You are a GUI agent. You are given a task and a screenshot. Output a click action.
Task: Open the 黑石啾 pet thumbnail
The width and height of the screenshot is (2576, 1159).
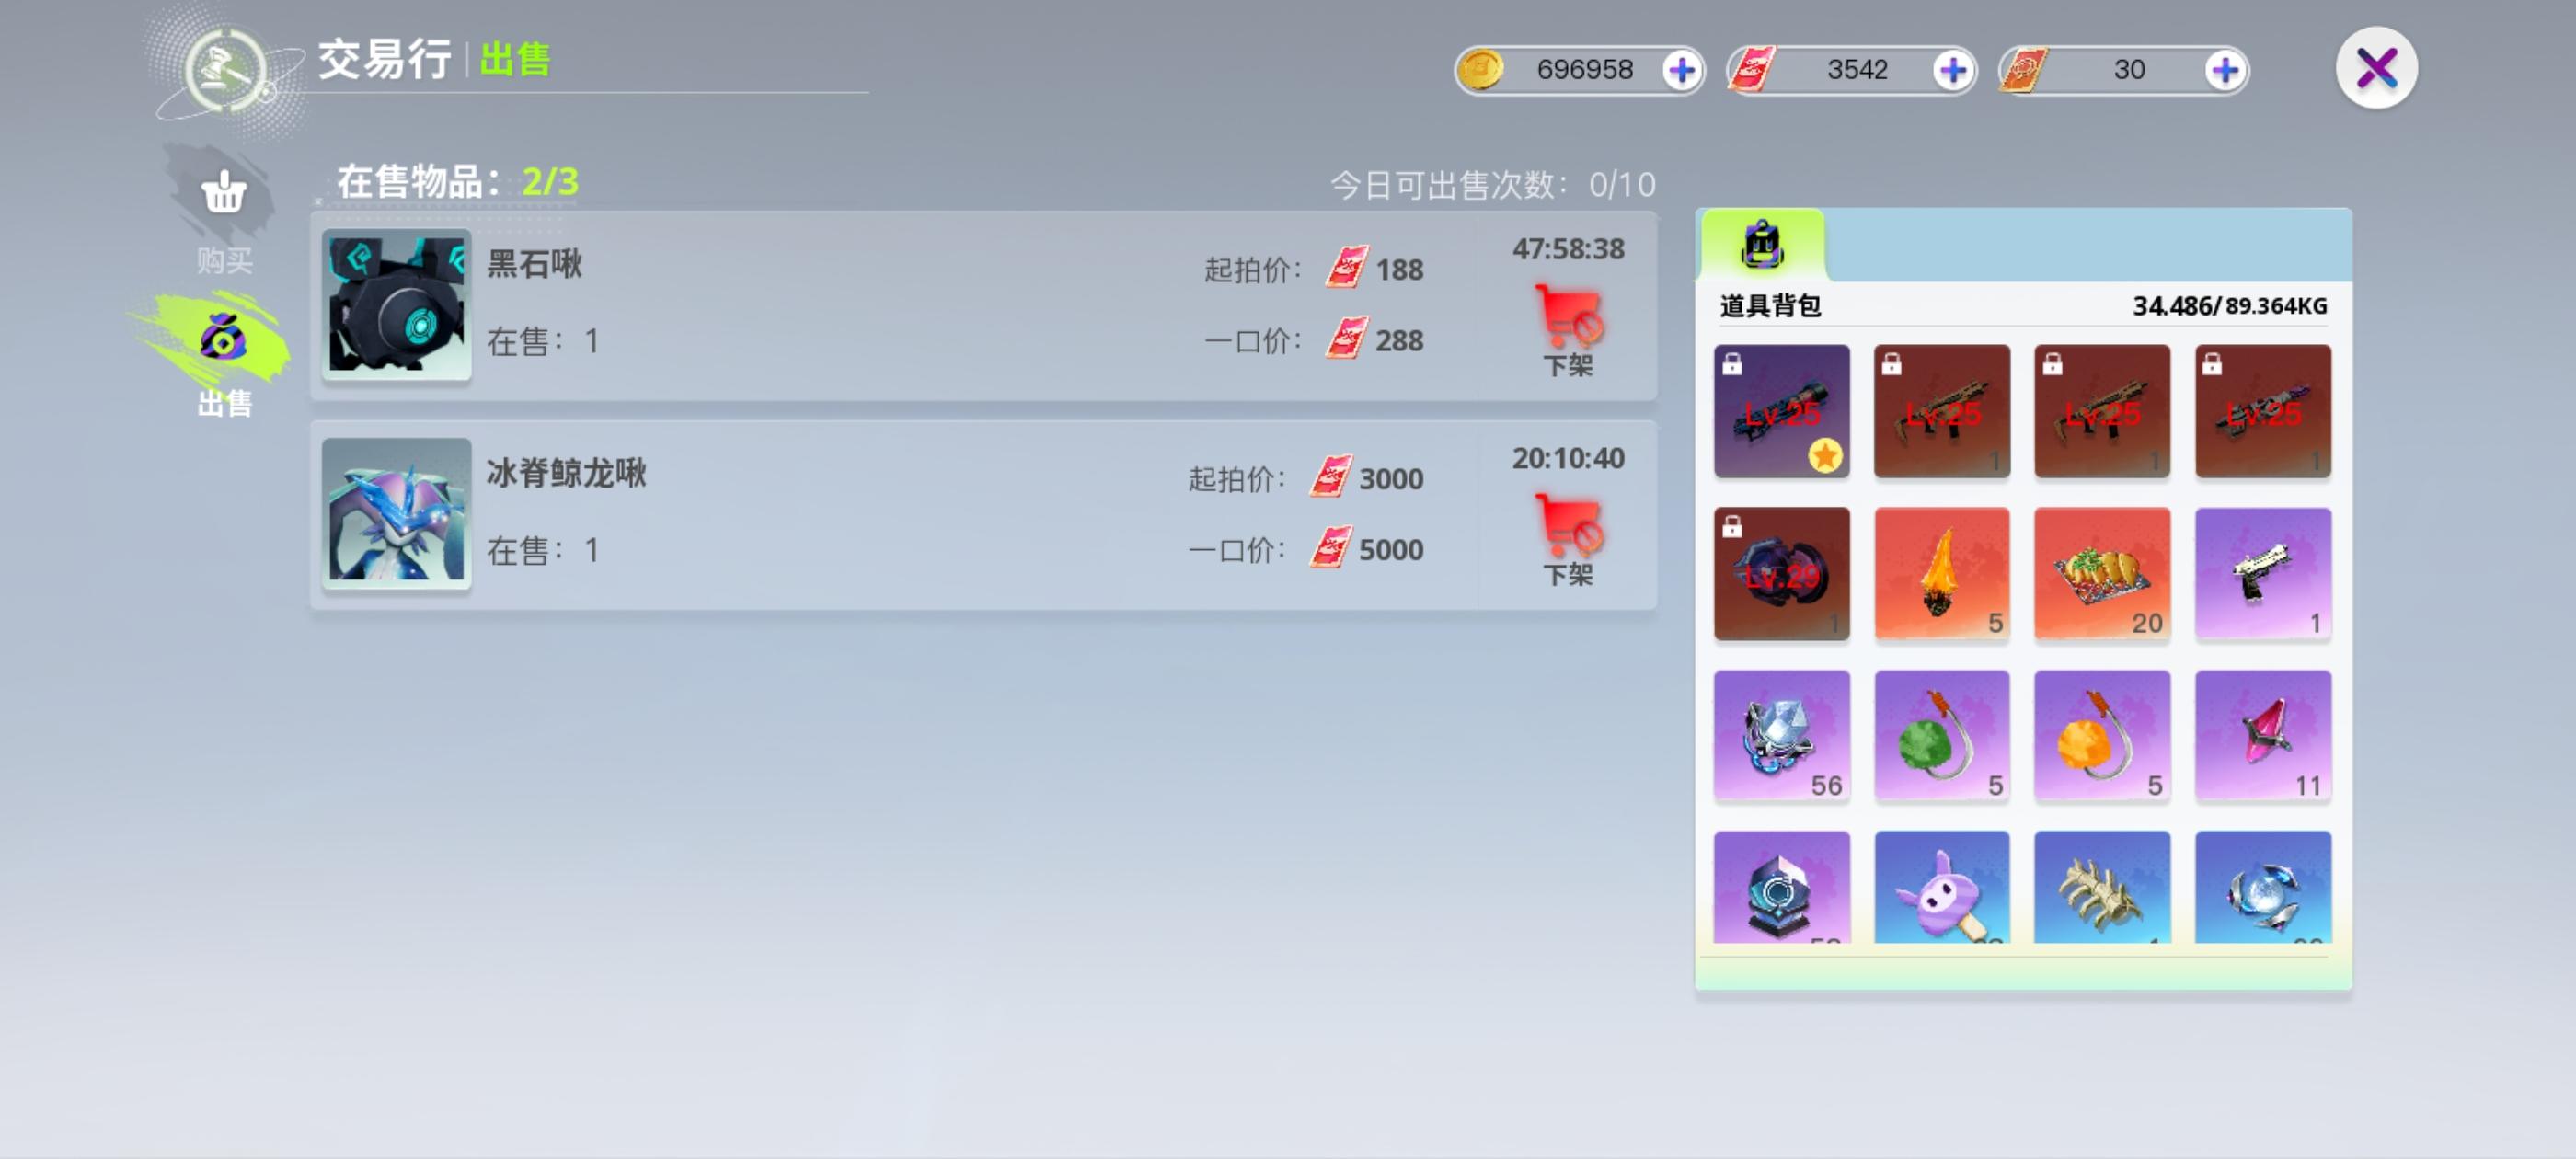397,304
